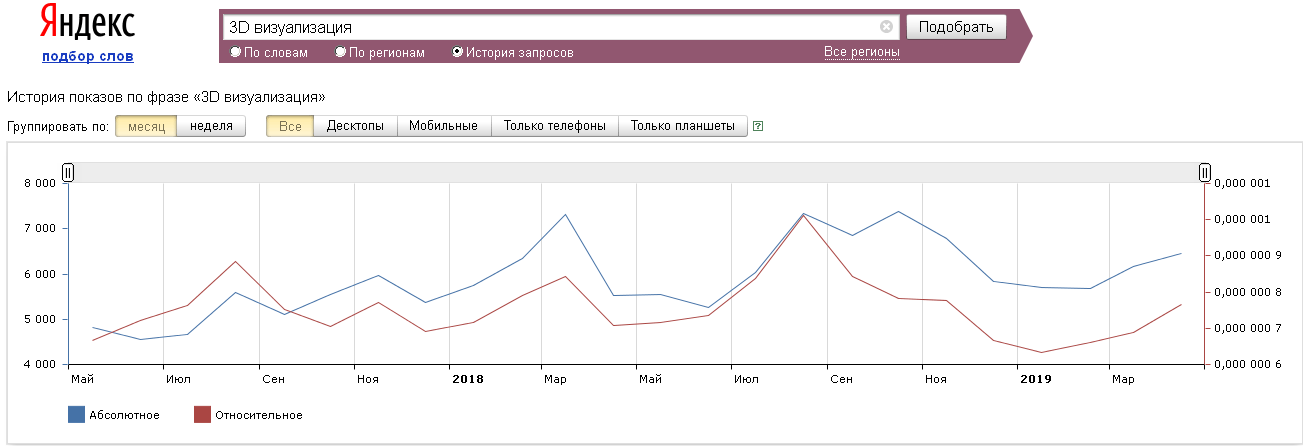Click the blue «Абсолютное» legend swatch
Screen dimensions: 1303x446
pos(76,414)
